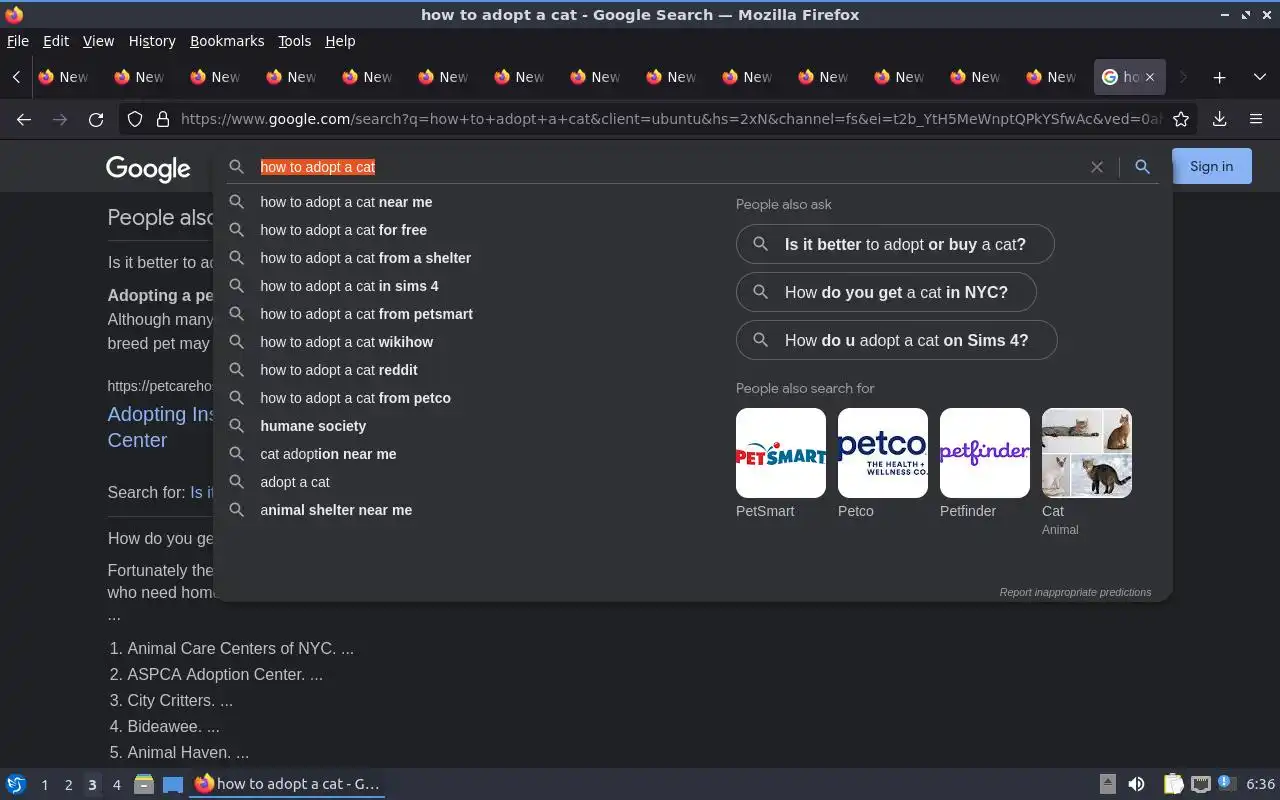
Task: Open the Tools menu
Action: coord(294,41)
